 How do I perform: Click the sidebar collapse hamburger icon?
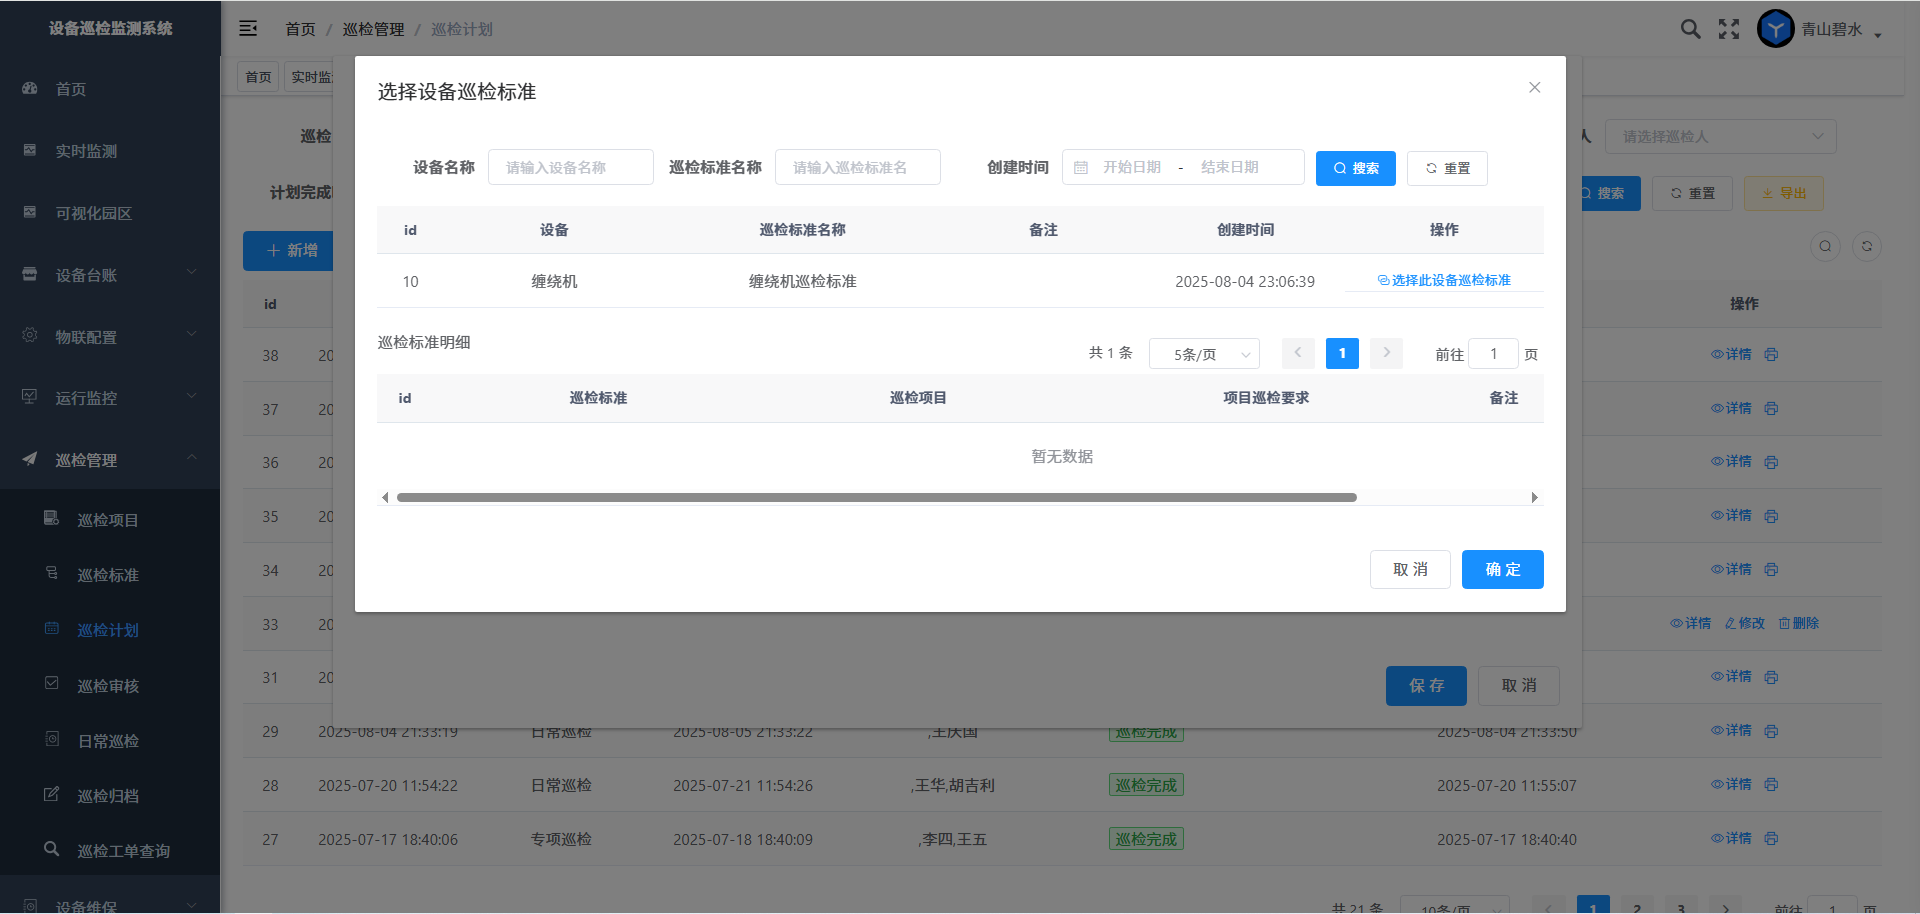[248, 29]
